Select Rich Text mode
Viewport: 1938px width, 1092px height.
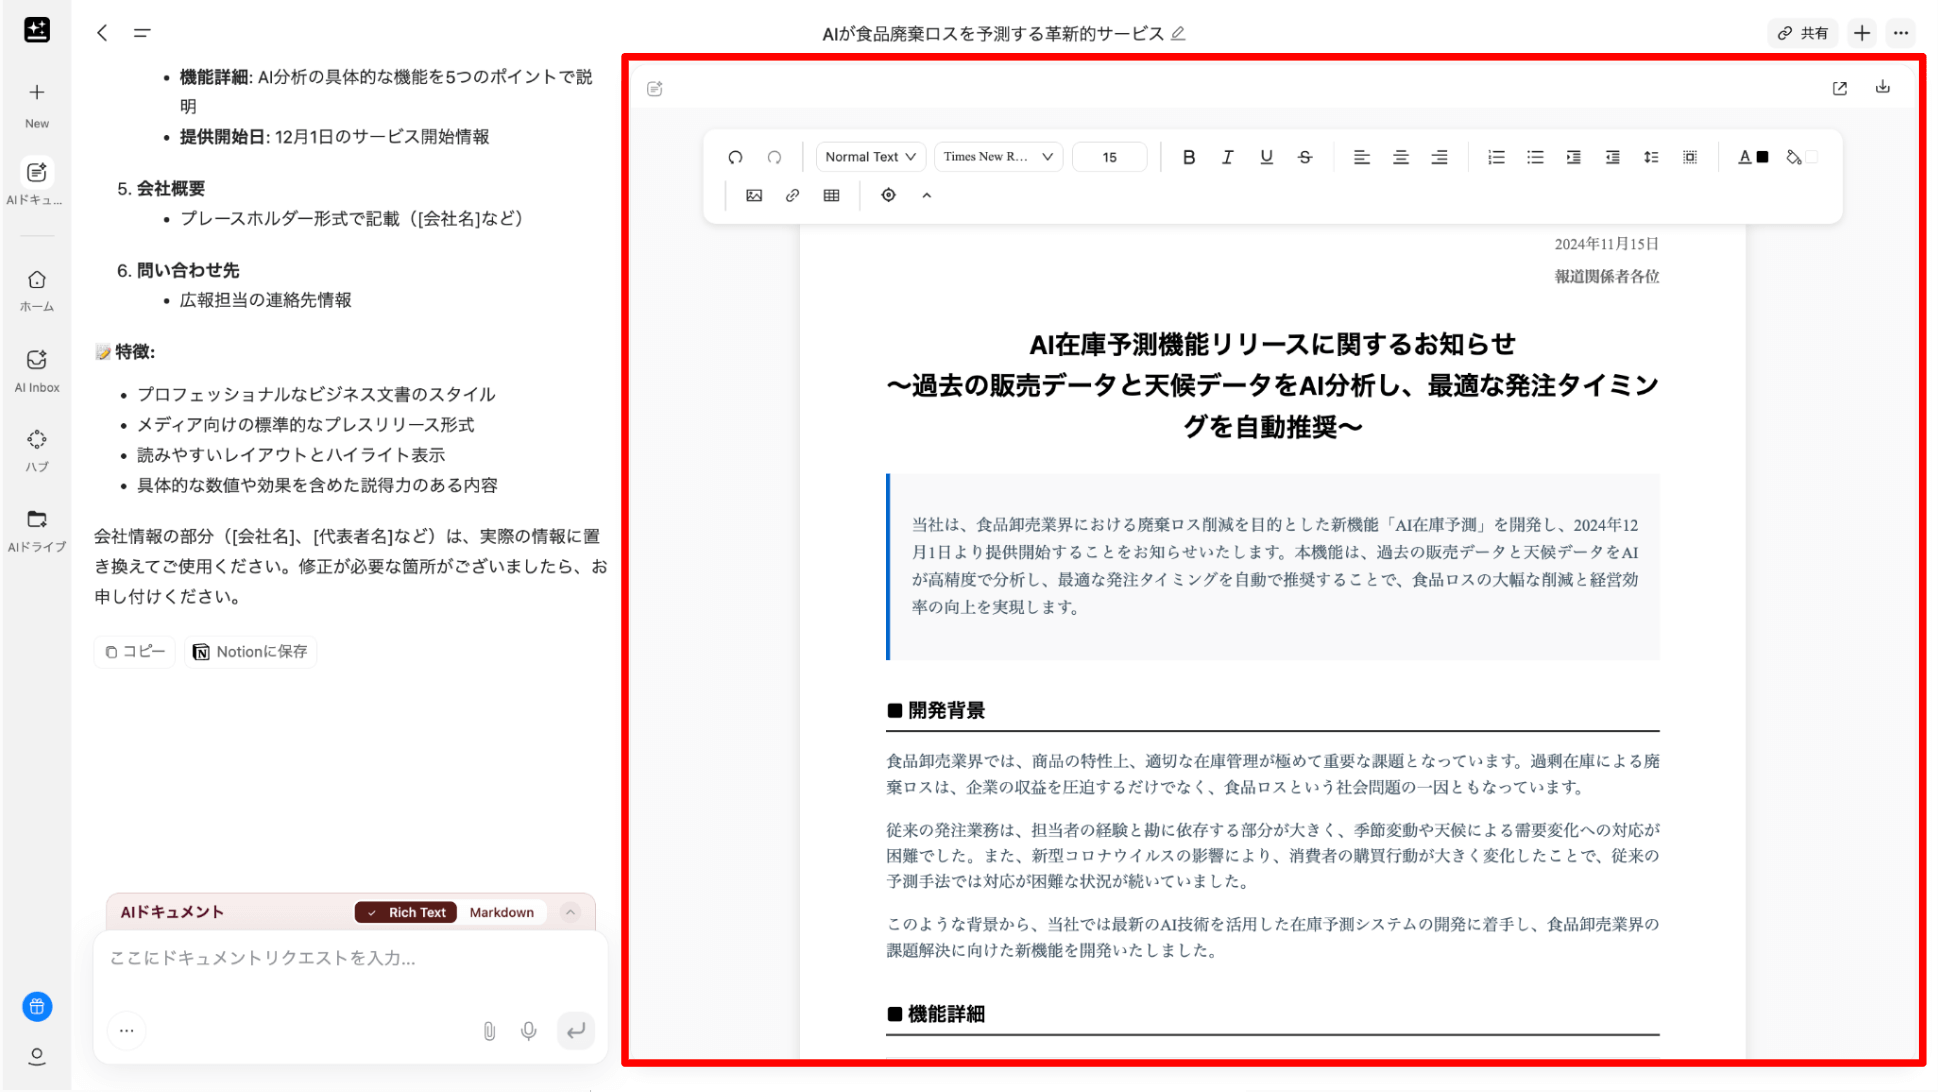pos(407,912)
